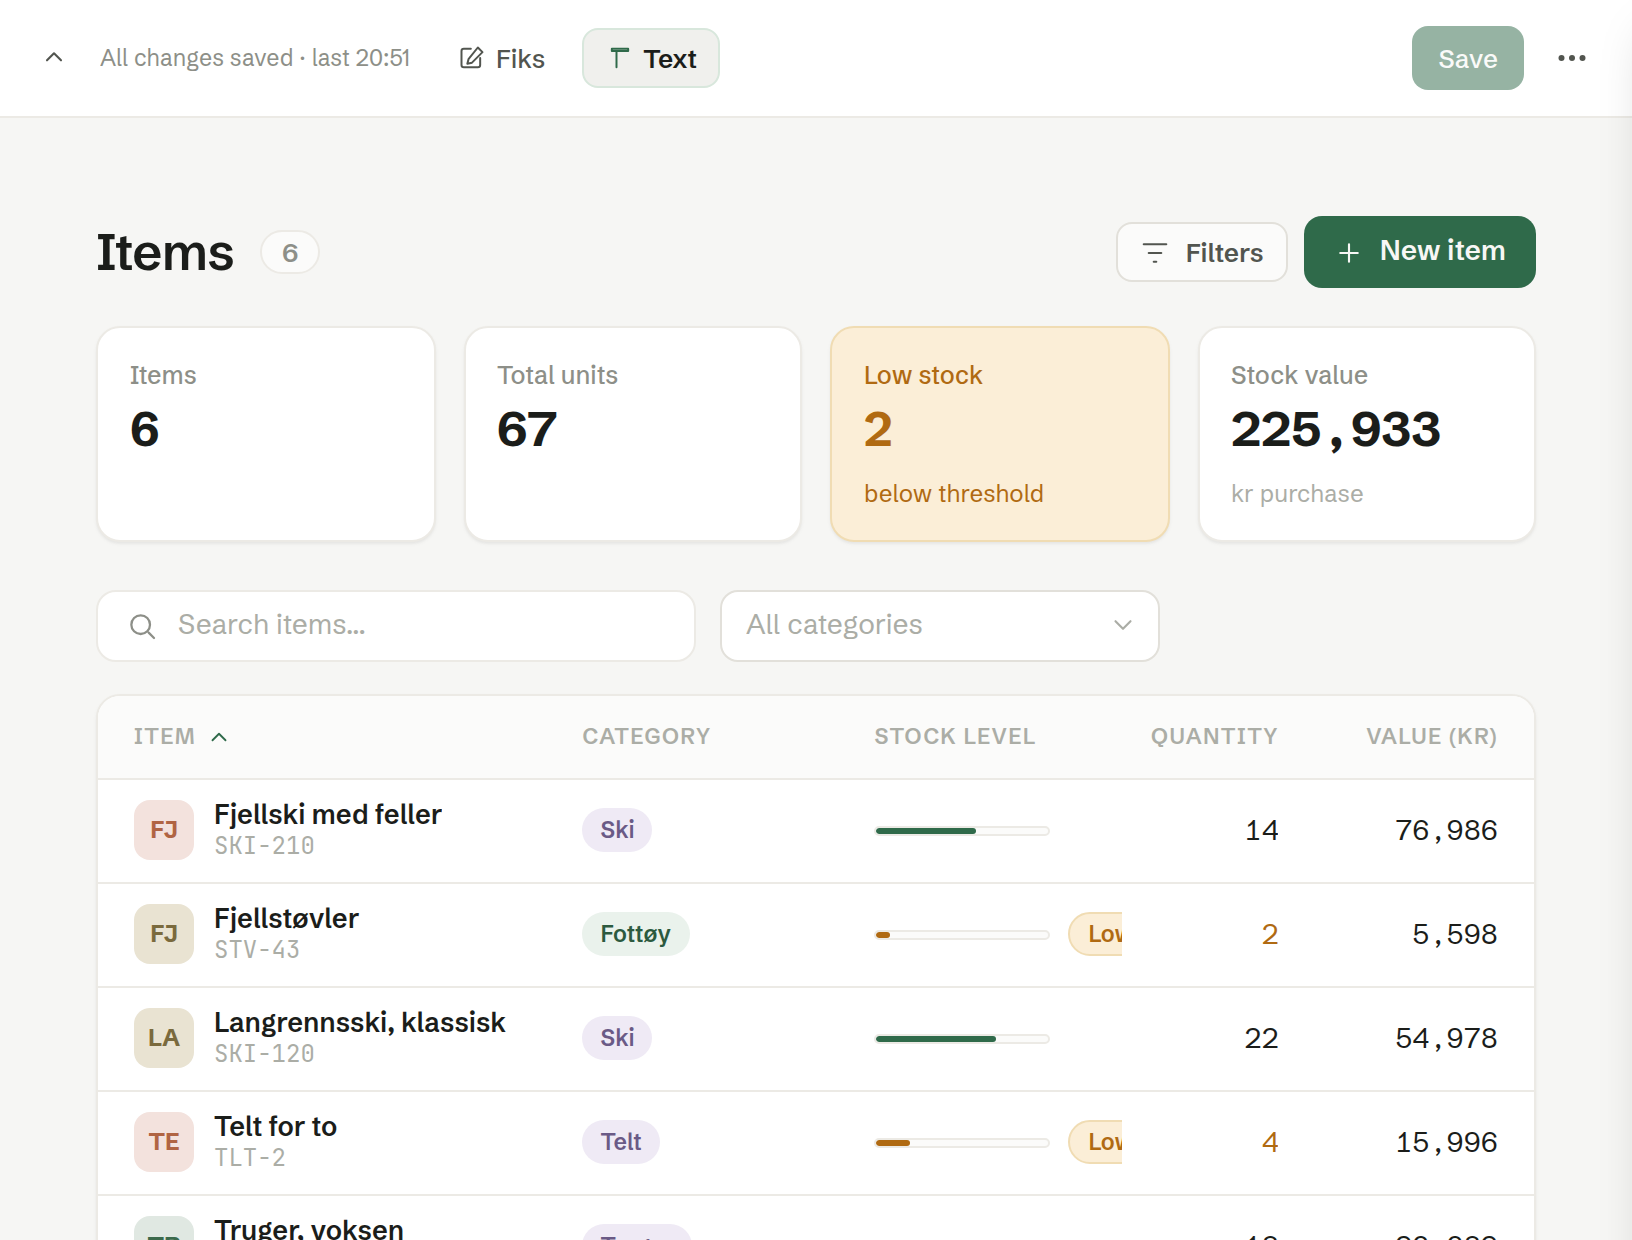The width and height of the screenshot is (1632, 1240).
Task: Click the Telt category tag
Action: click(621, 1142)
